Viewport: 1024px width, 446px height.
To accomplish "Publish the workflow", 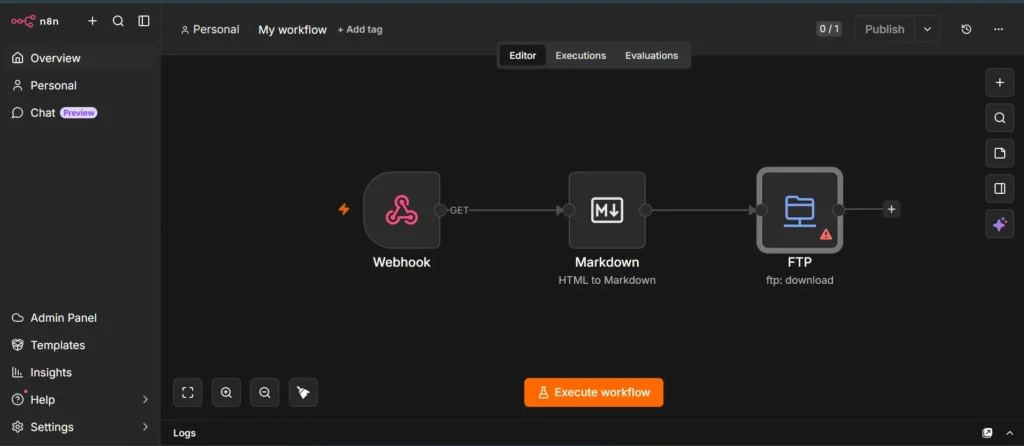I will pos(884,29).
